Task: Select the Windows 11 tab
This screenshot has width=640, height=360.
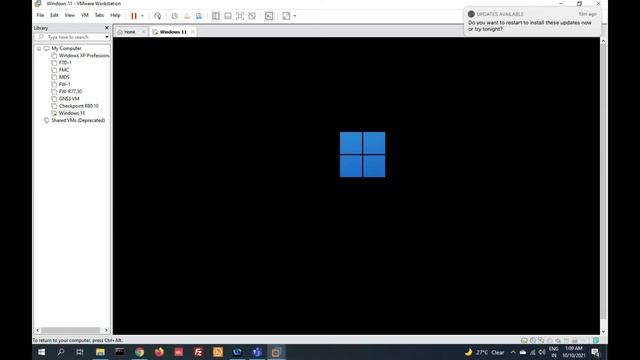Action: coord(173,32)
